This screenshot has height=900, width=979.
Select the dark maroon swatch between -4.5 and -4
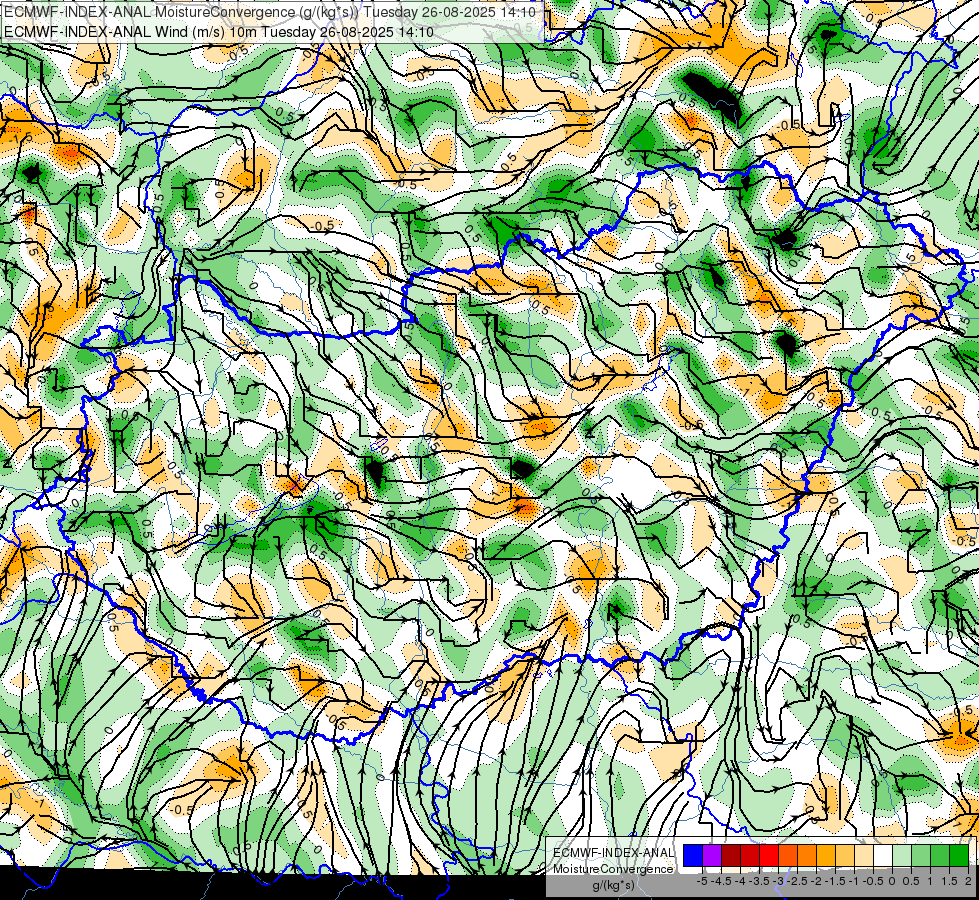731,855
